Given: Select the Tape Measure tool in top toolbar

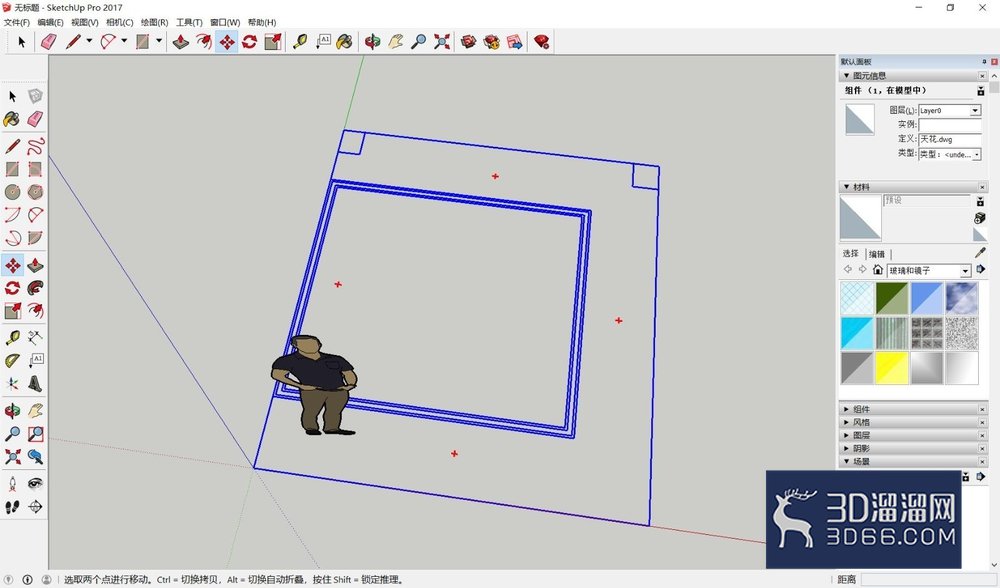Looking at the screenshot, I should tap(300, 41).
